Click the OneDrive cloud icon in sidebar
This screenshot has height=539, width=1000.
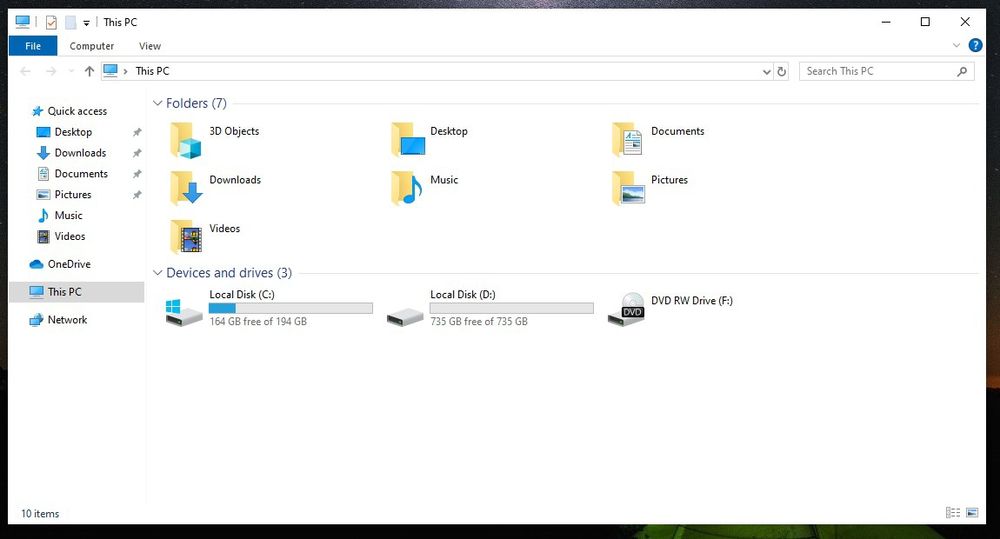pyautogui.click(x=36, y=264)
